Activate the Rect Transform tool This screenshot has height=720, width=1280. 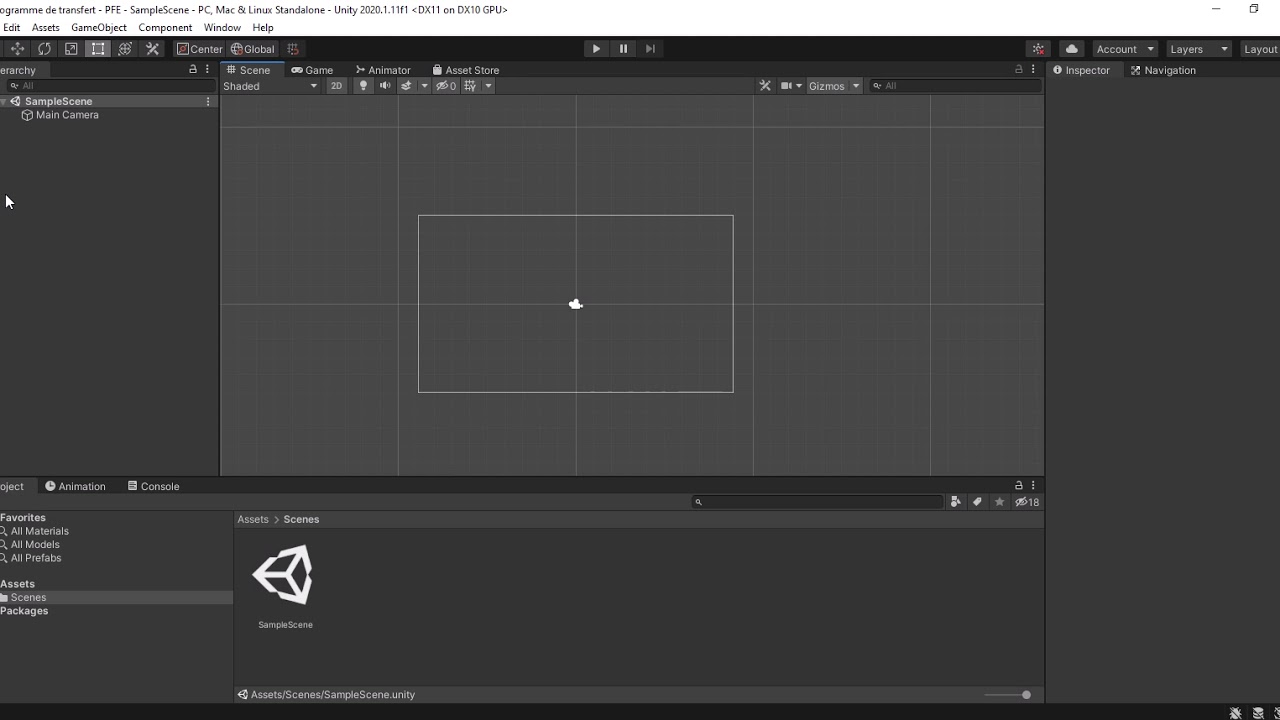point(97,48)
